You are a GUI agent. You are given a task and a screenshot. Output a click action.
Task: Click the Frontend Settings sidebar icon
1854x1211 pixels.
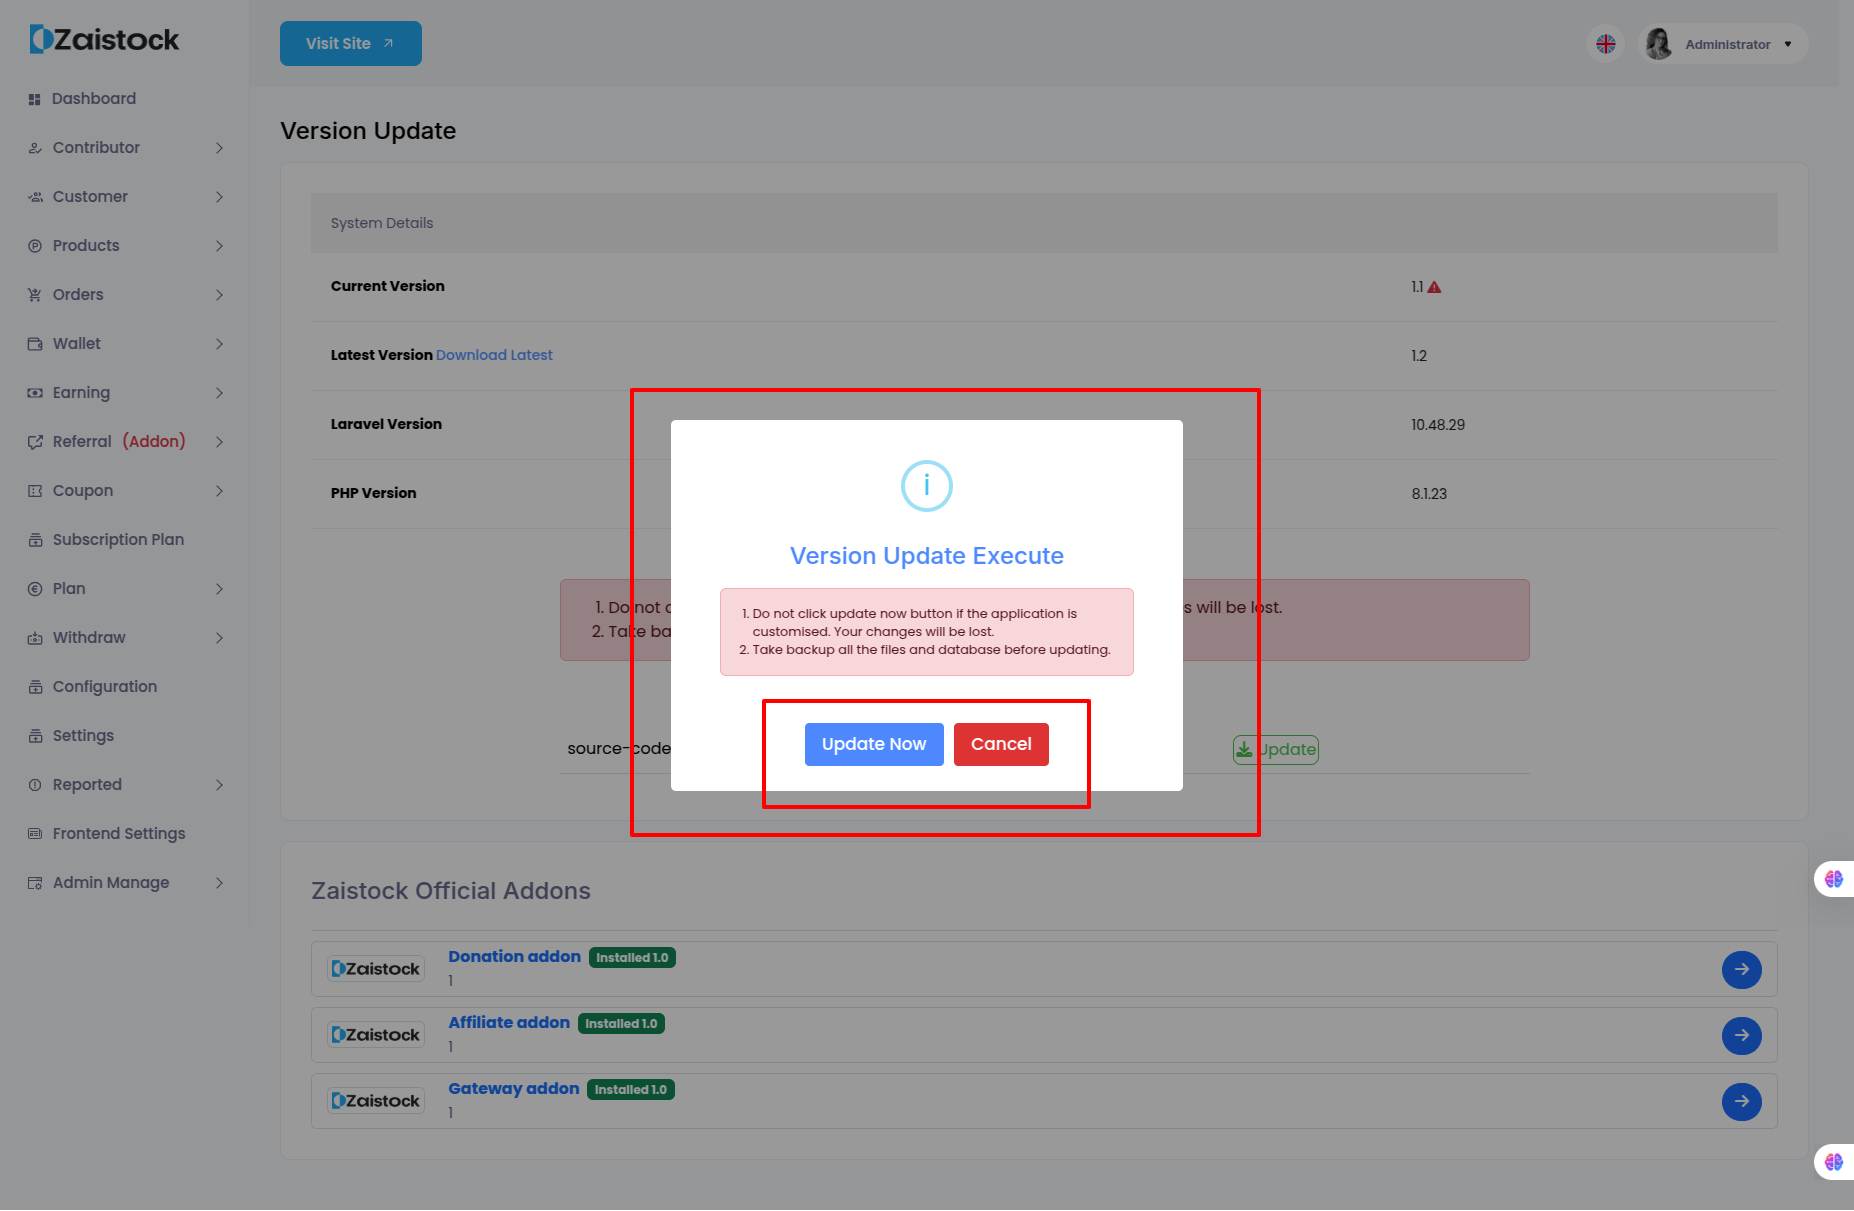click(34, 834)
